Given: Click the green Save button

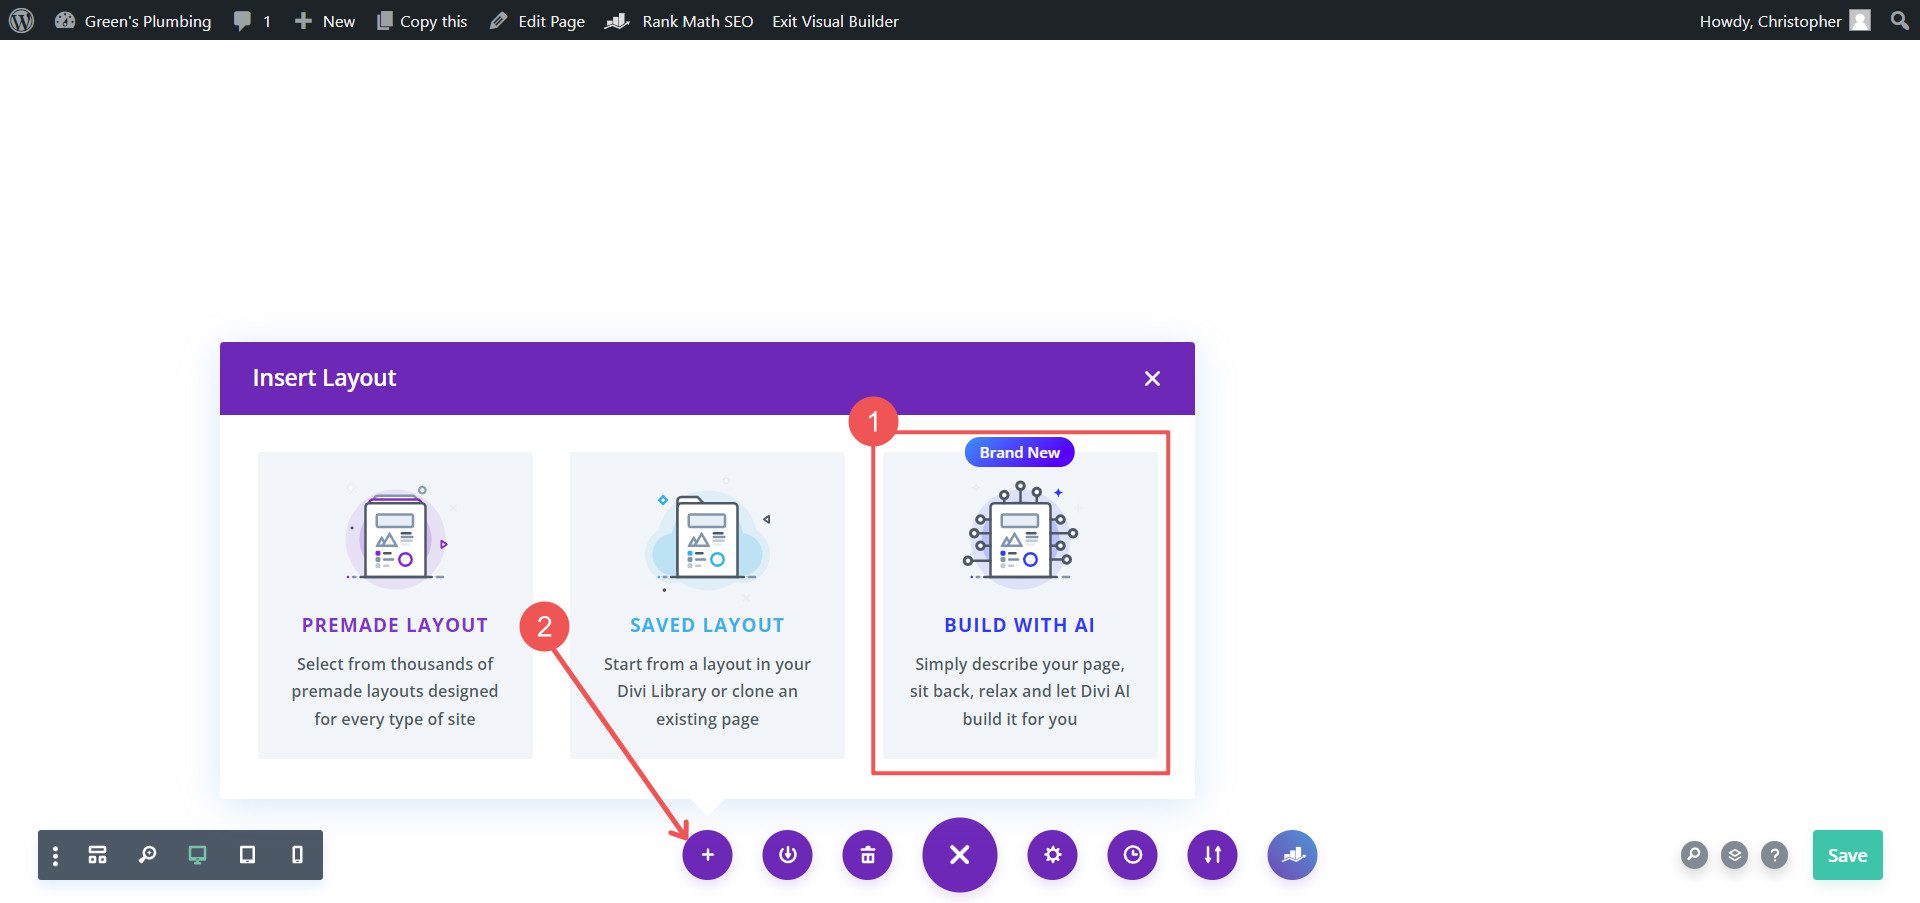Looking at the screenshot, I should point(1847,855).
